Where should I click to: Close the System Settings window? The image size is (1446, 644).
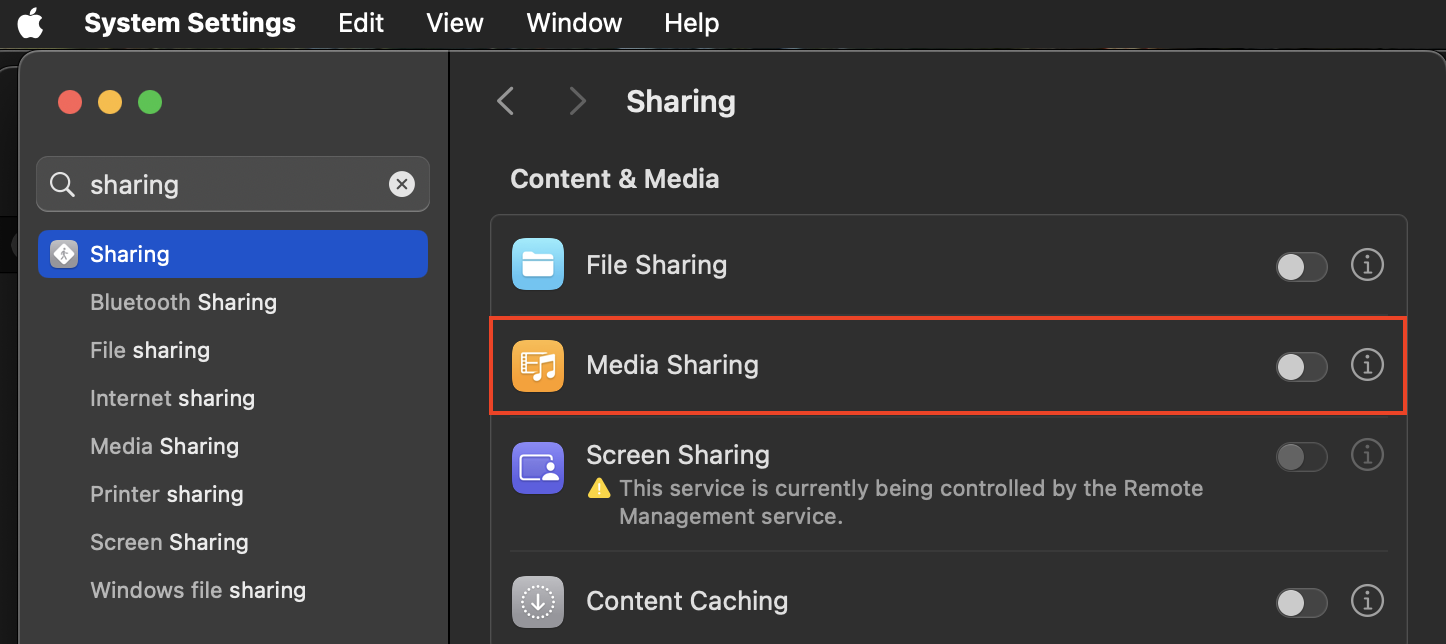[70, 102]
